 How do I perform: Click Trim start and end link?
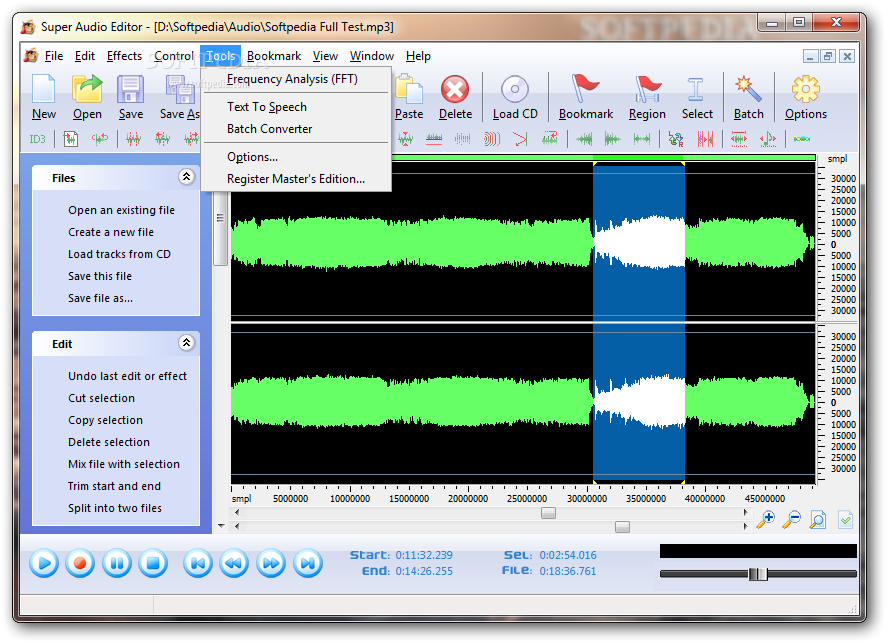tap(114, 486)
